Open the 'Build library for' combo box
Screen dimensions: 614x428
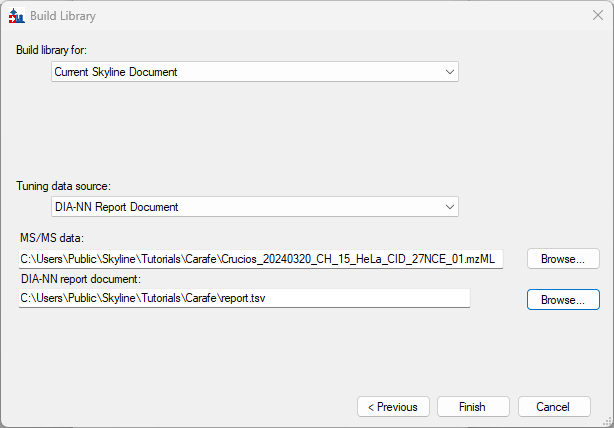pyautogui.click(x=254, y=72)
